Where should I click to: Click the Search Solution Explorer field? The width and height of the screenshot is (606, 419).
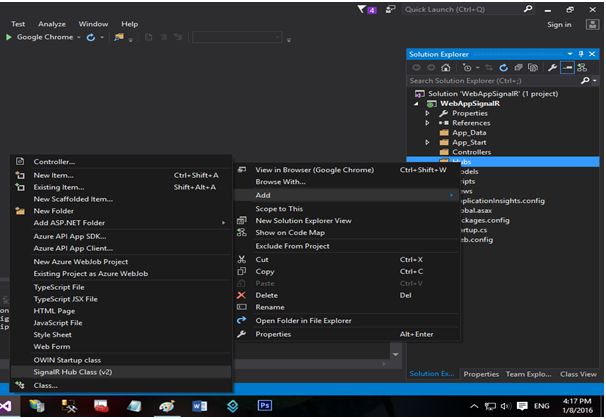(x=494, y=81)
